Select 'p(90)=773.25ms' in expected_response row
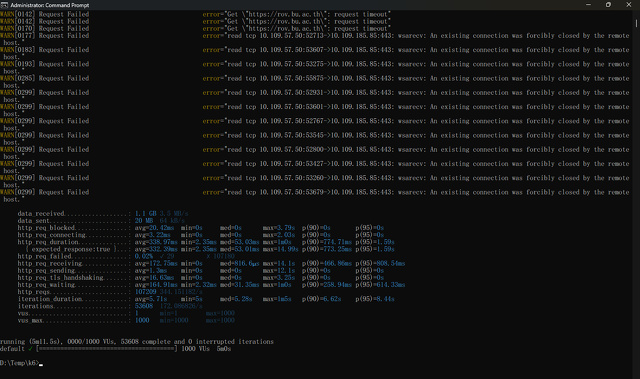This screenshot has width=640, height=379. [x=327, y=249]
